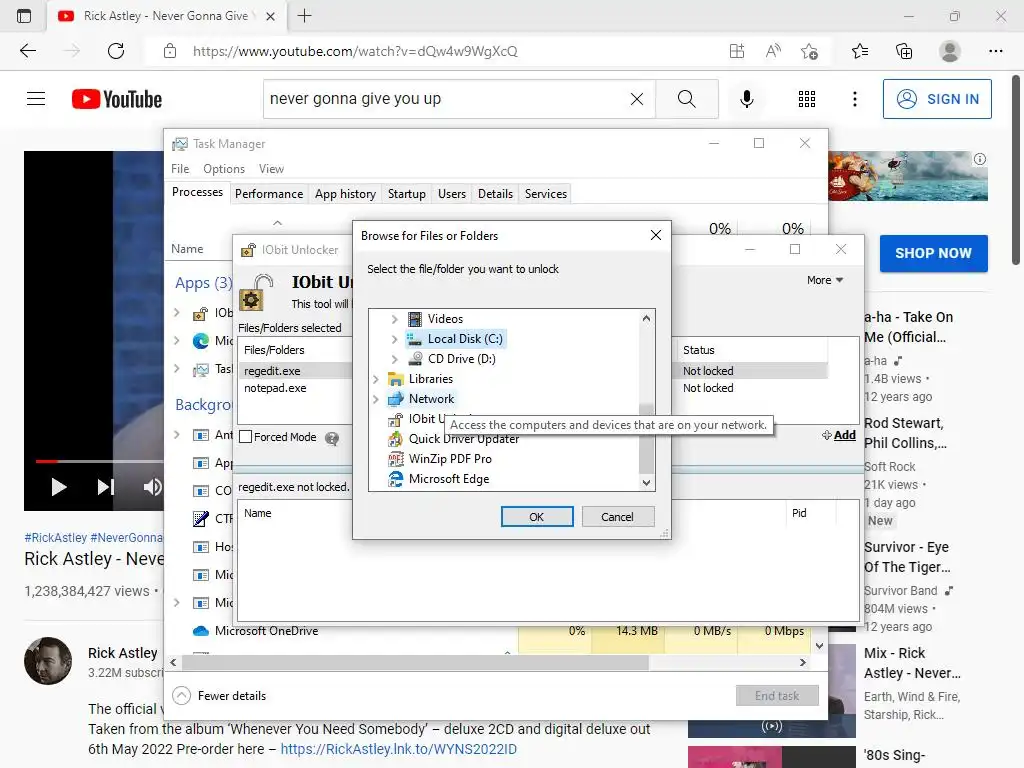
Task: Play the video
Action: click(x=59, y=487)
